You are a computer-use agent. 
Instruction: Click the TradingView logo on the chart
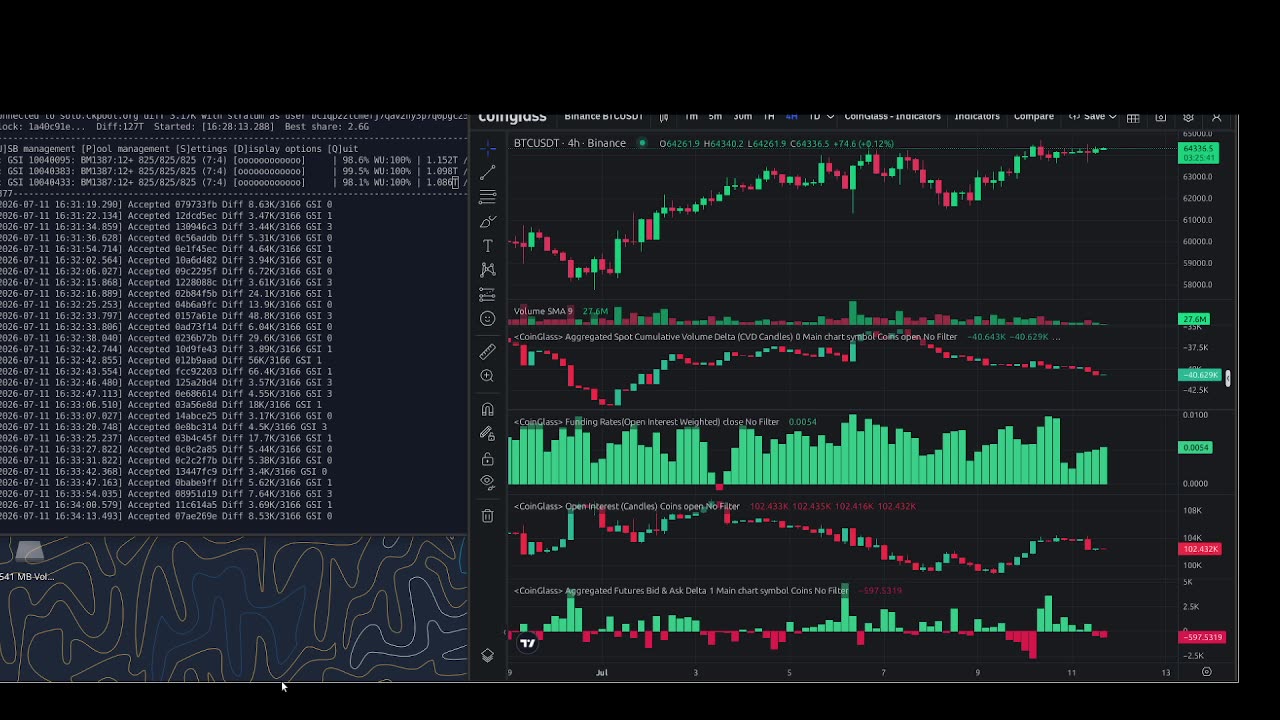[x=527, y=643]
